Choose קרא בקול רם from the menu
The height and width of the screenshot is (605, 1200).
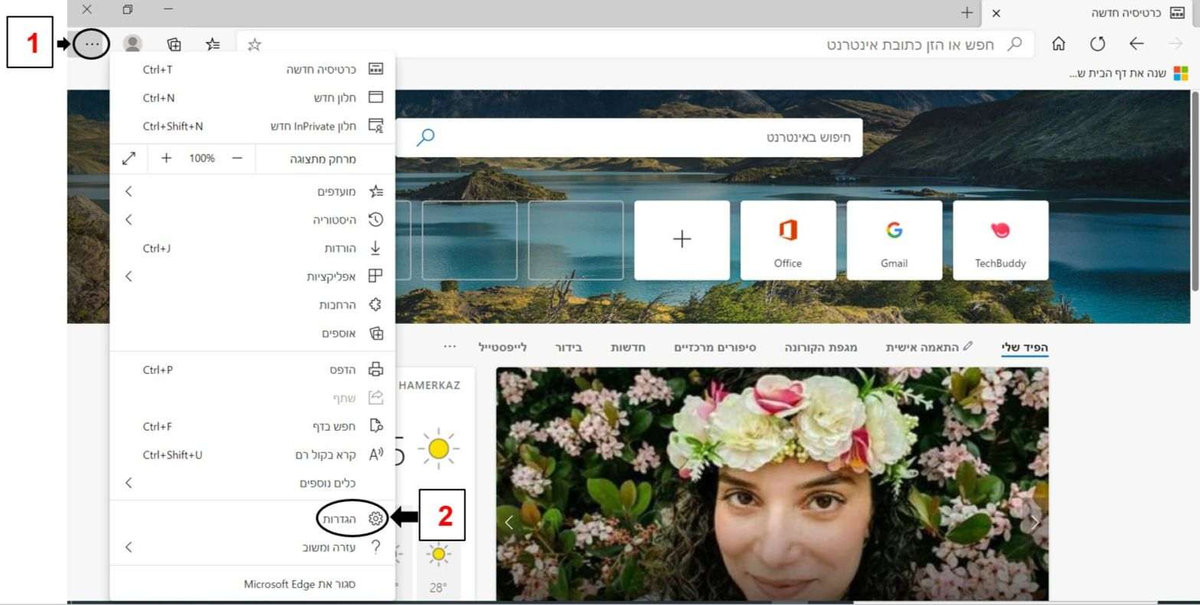coord(252,454)
